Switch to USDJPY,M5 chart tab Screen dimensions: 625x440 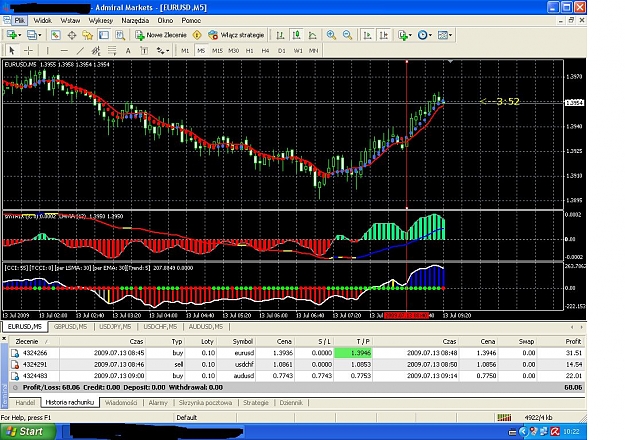(115, 327)
